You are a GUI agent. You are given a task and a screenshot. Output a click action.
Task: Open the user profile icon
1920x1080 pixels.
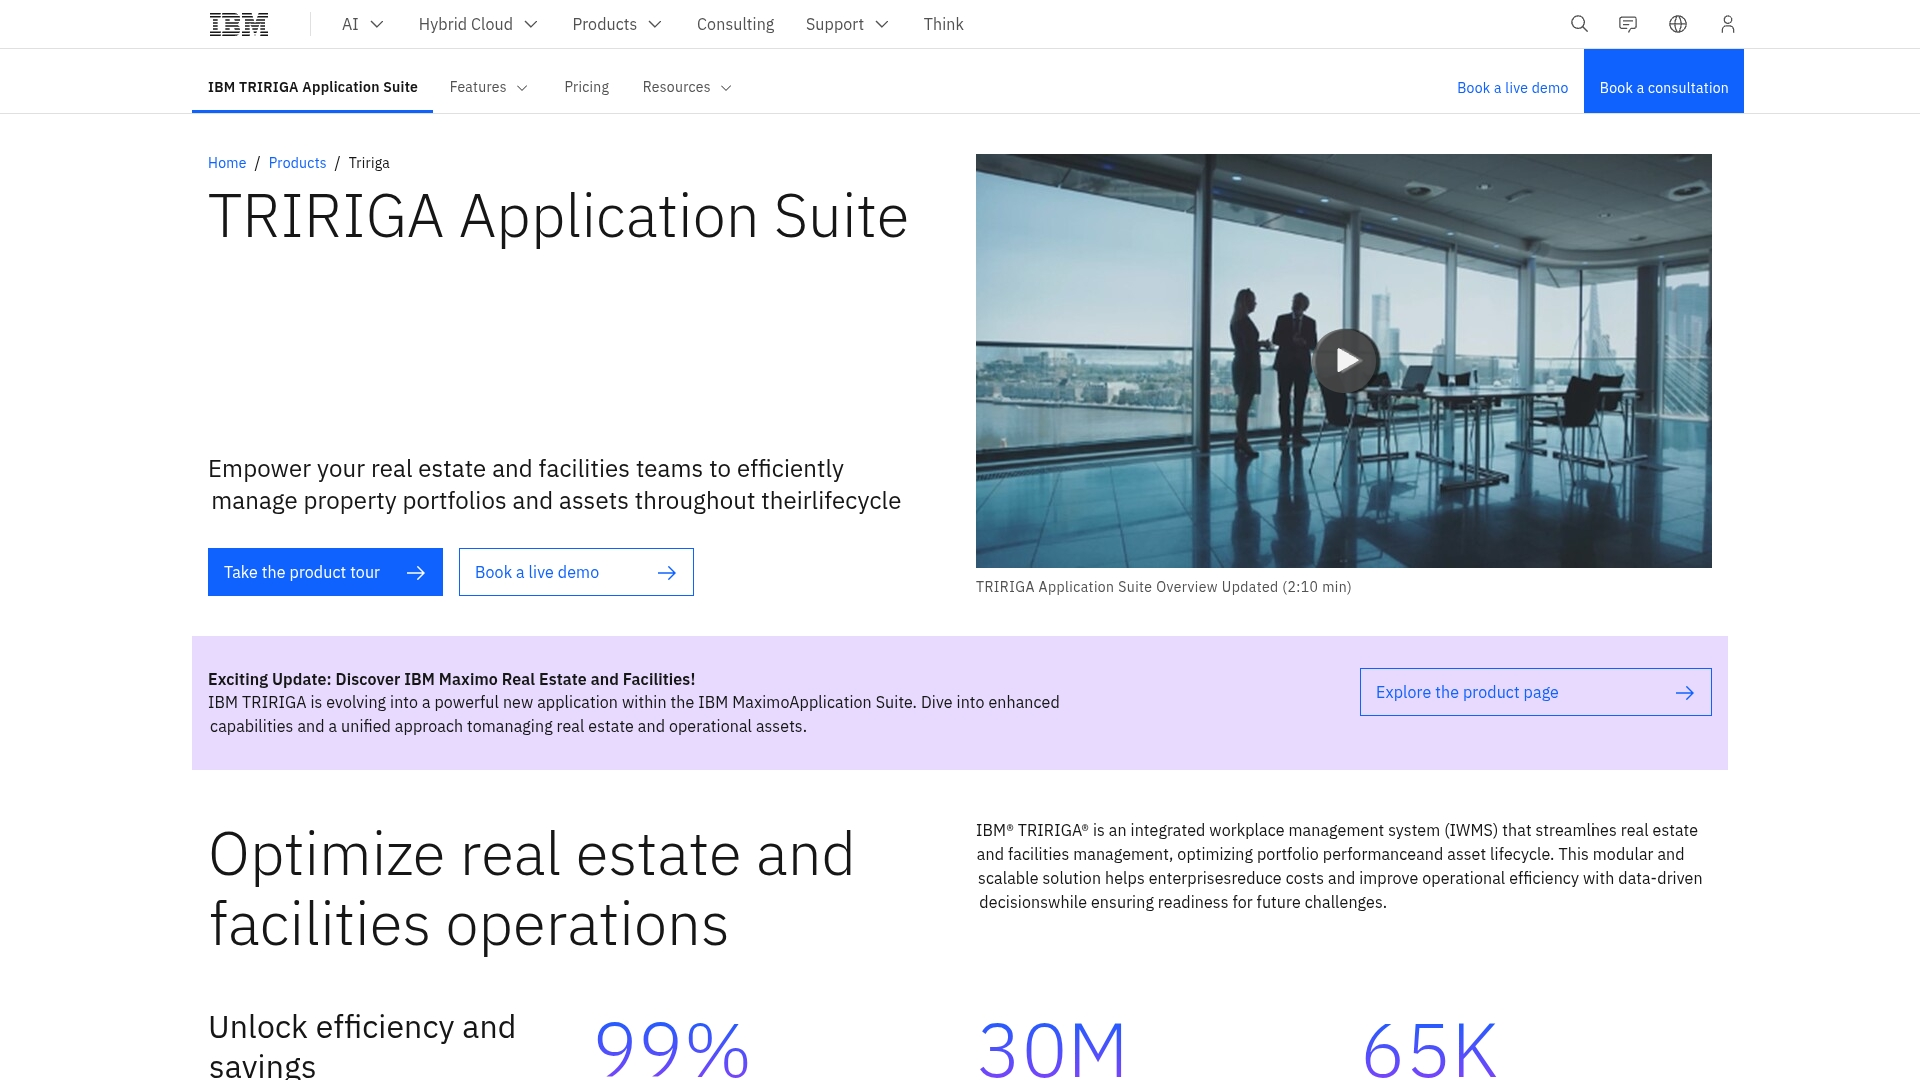[1727, 24]
